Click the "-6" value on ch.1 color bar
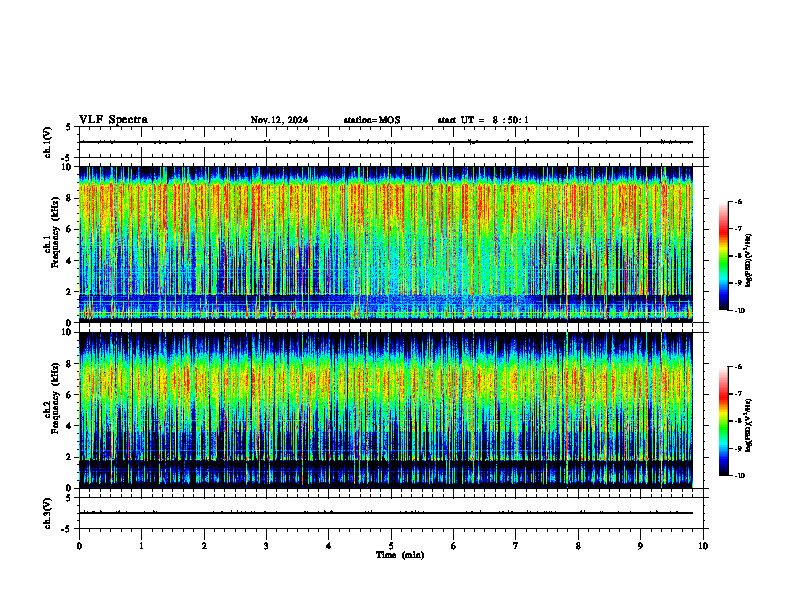Image resolution: width=792 pixels, height=612 pixels. coord(738,201)
